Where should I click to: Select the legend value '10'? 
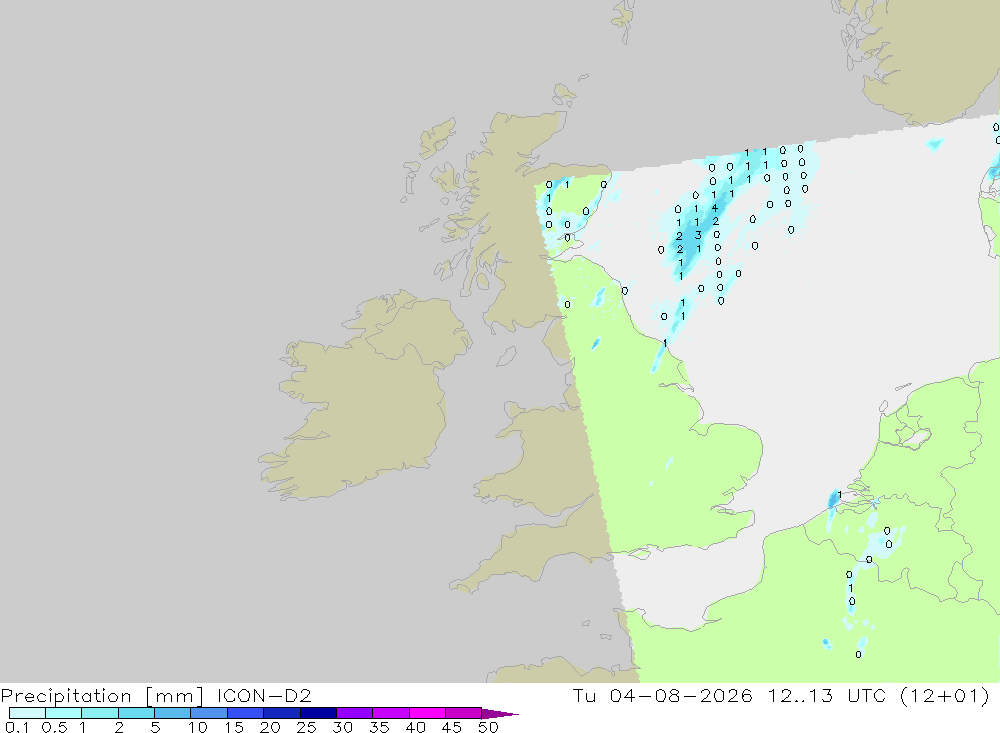[198, 727]
